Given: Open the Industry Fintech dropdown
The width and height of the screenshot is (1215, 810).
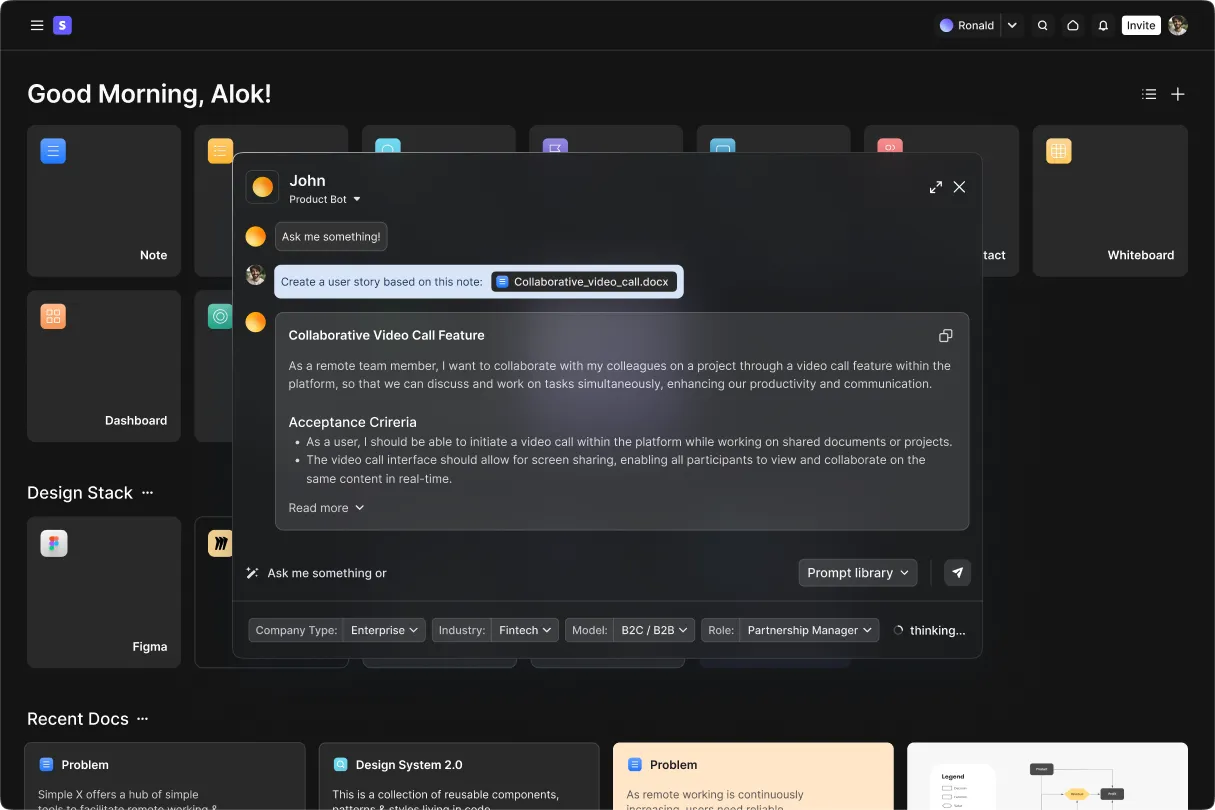Looking at the screenshot, I should [525, 630].
